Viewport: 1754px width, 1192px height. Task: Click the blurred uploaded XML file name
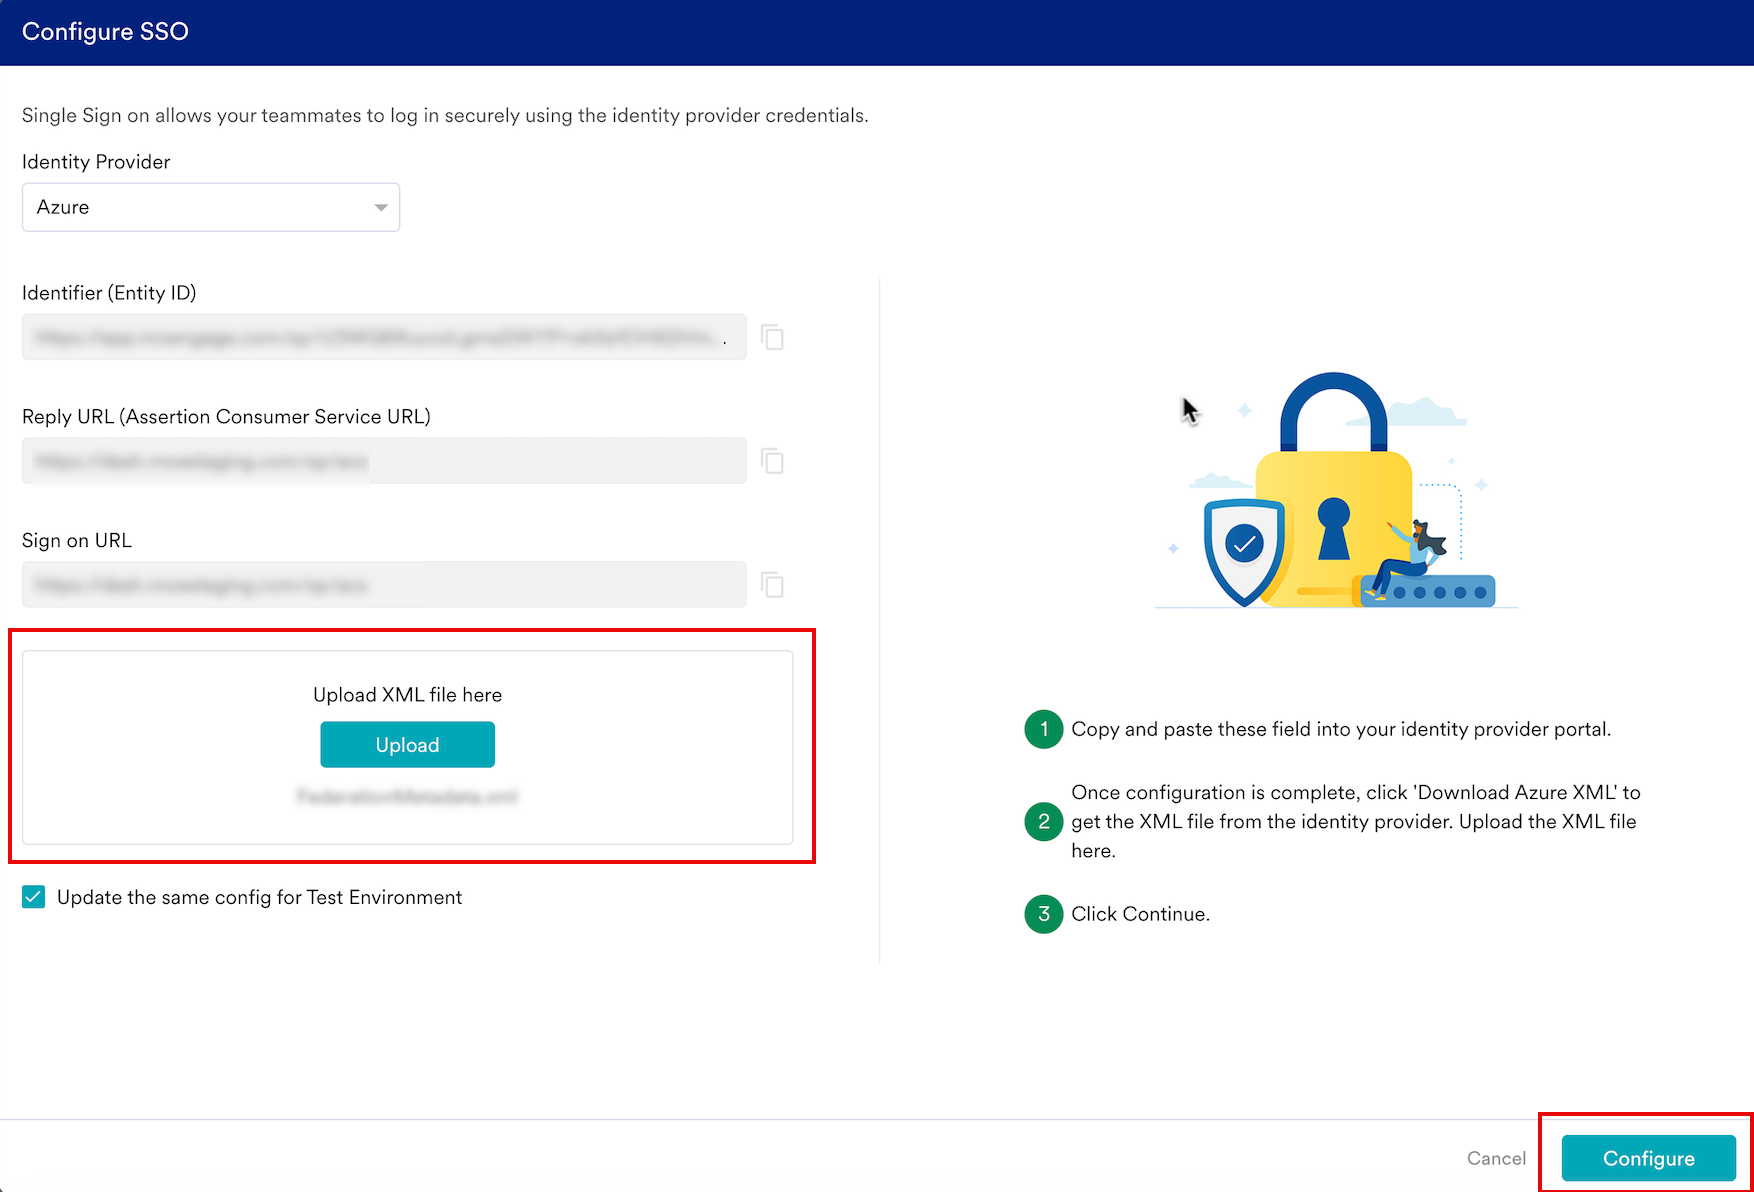(407, 797)
